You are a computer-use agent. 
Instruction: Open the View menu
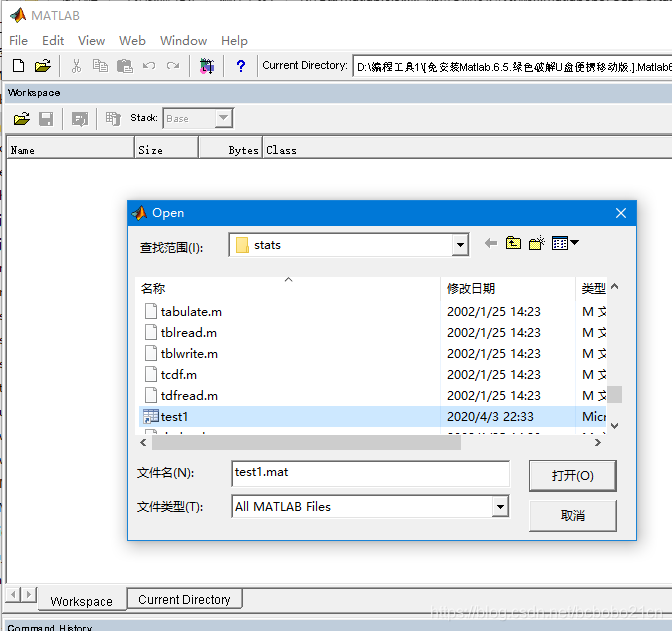[x=91, y=41]
